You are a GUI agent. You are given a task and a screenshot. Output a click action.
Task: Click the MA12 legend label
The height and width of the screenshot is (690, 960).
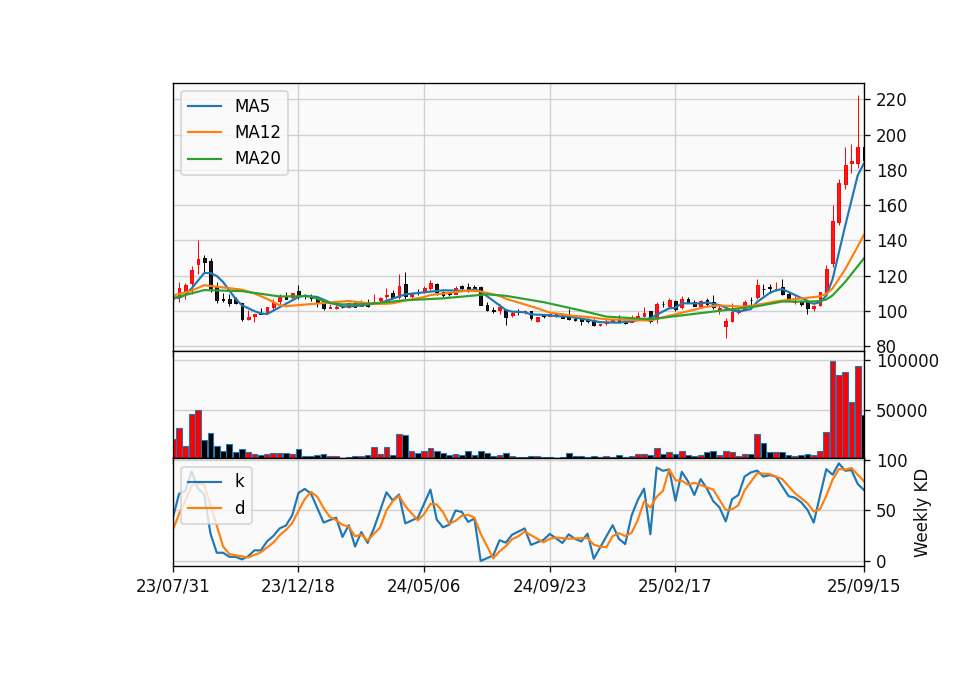tap(257, 132)
